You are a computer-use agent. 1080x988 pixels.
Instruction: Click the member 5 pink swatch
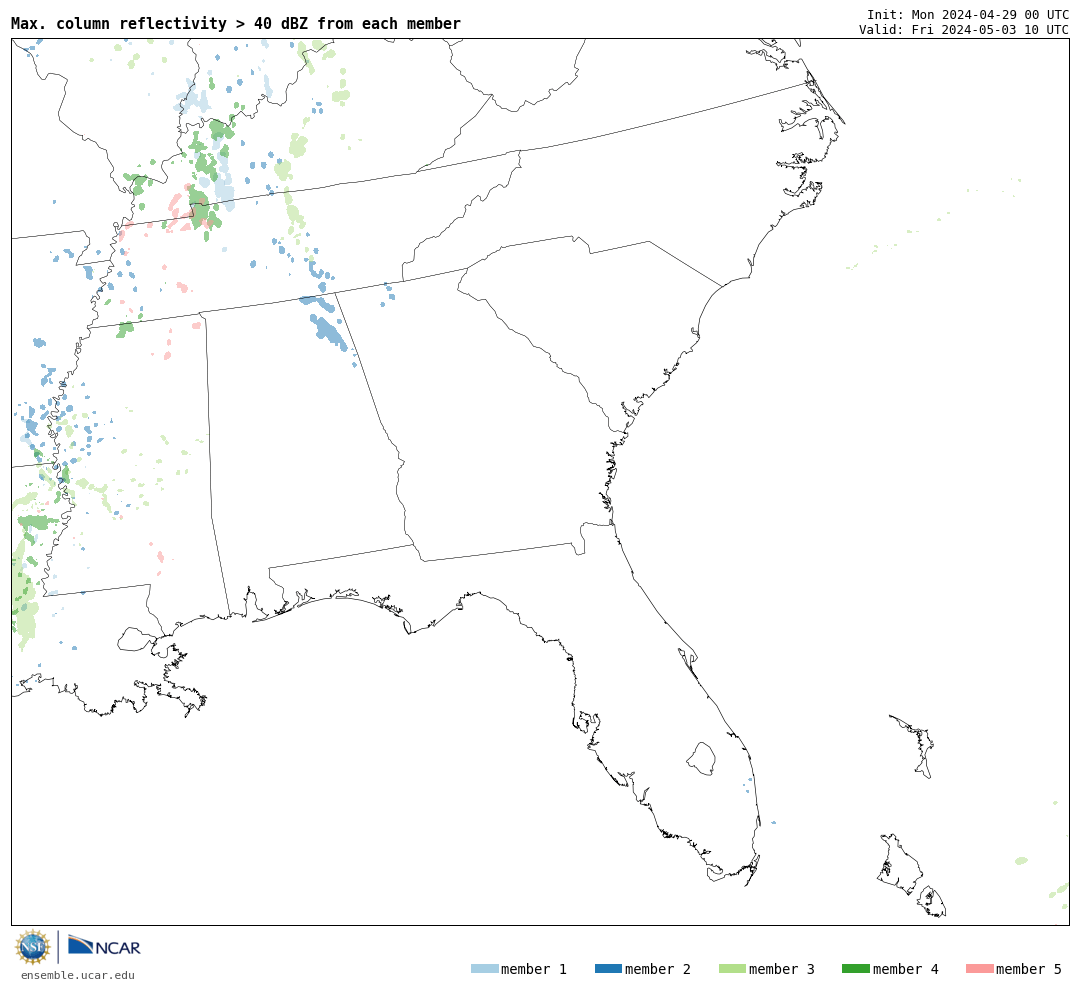[980, 969]
